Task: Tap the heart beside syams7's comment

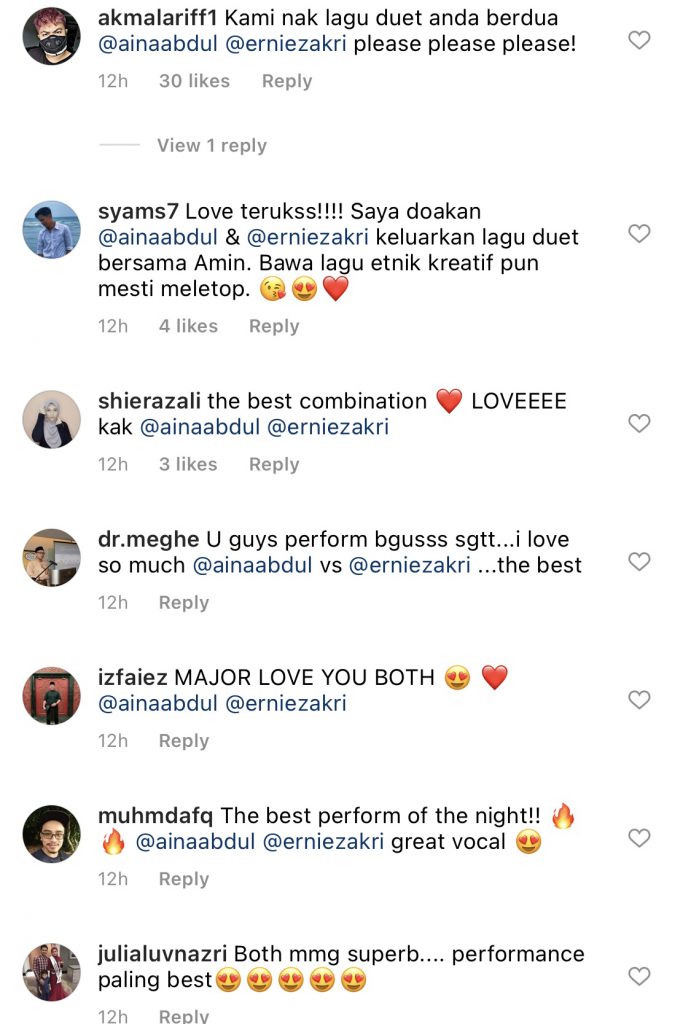Action: (x=638, y=234)
